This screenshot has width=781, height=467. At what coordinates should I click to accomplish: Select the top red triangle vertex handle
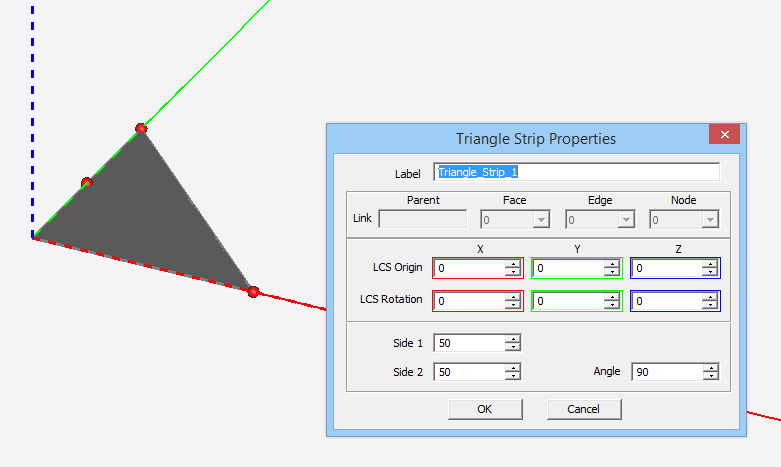coord(141,128)
